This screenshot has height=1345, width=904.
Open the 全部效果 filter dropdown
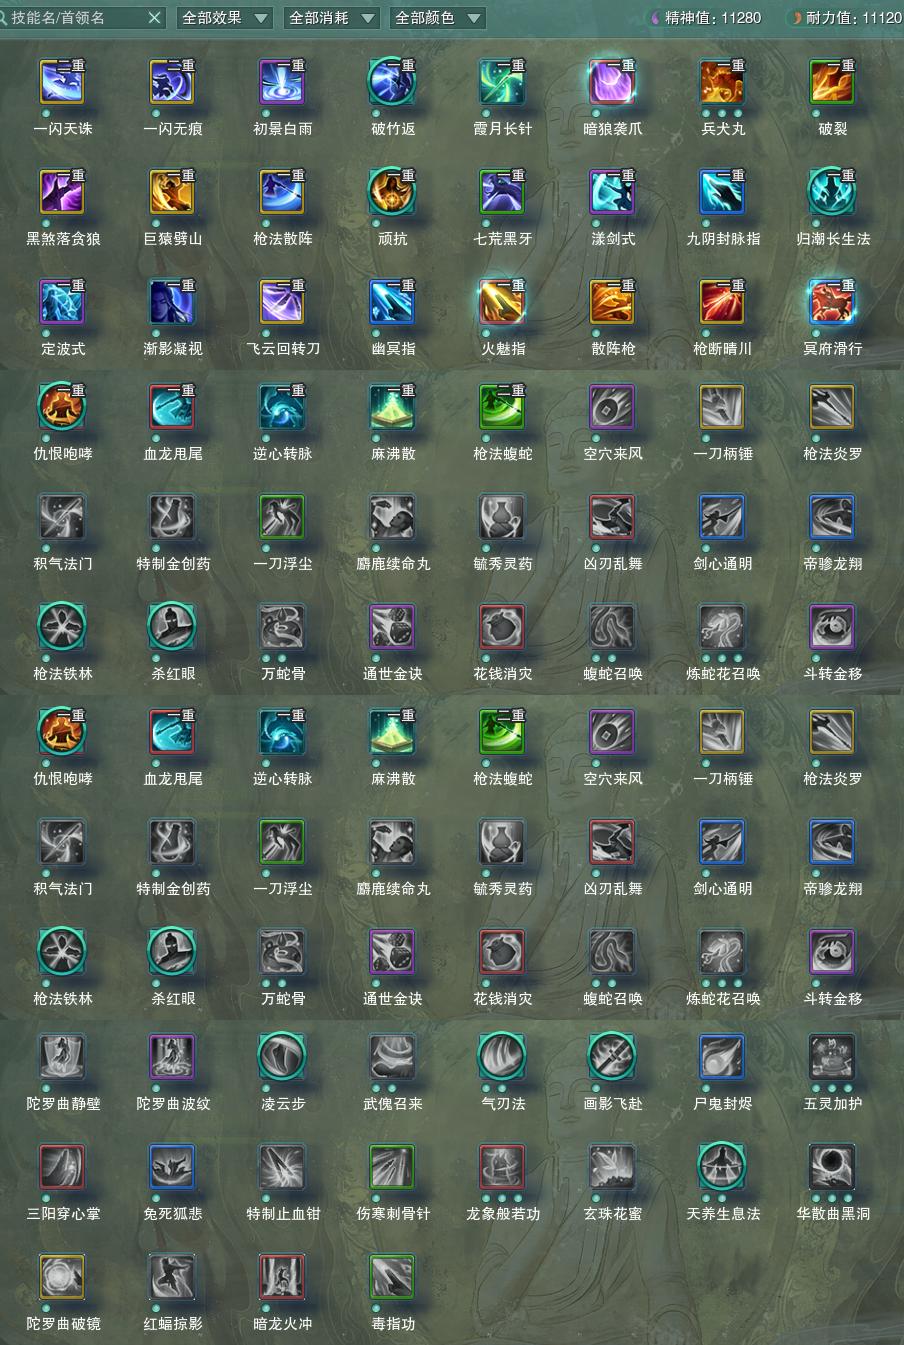tap(225, 17)
